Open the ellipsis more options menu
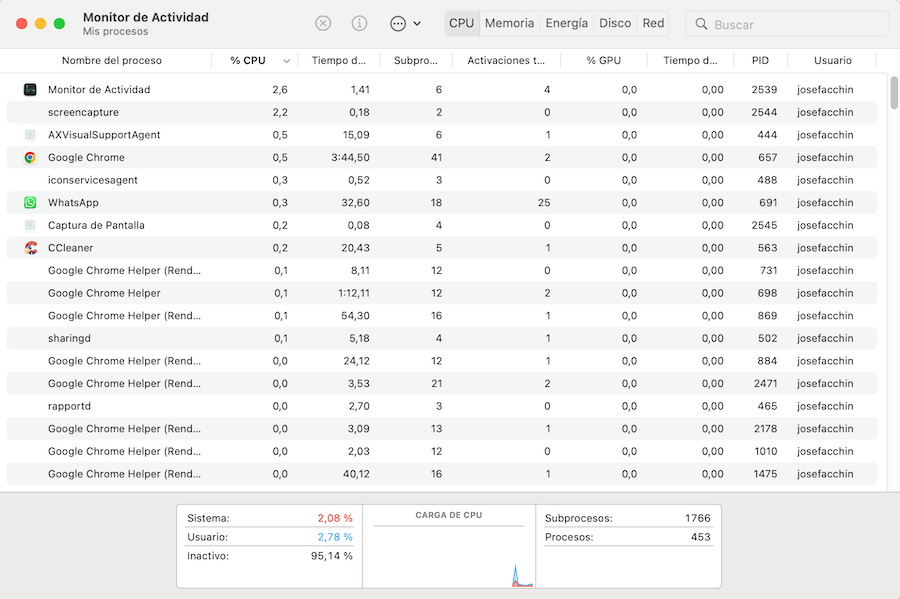The image size is (900, 599). (x=405, y=24)
